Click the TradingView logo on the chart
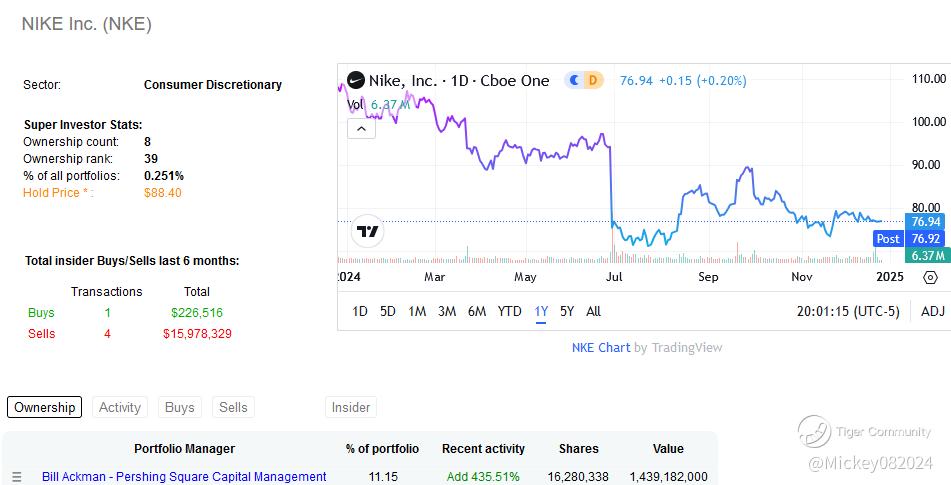Viewport: 951px width, 485px height. coord(368,232)
